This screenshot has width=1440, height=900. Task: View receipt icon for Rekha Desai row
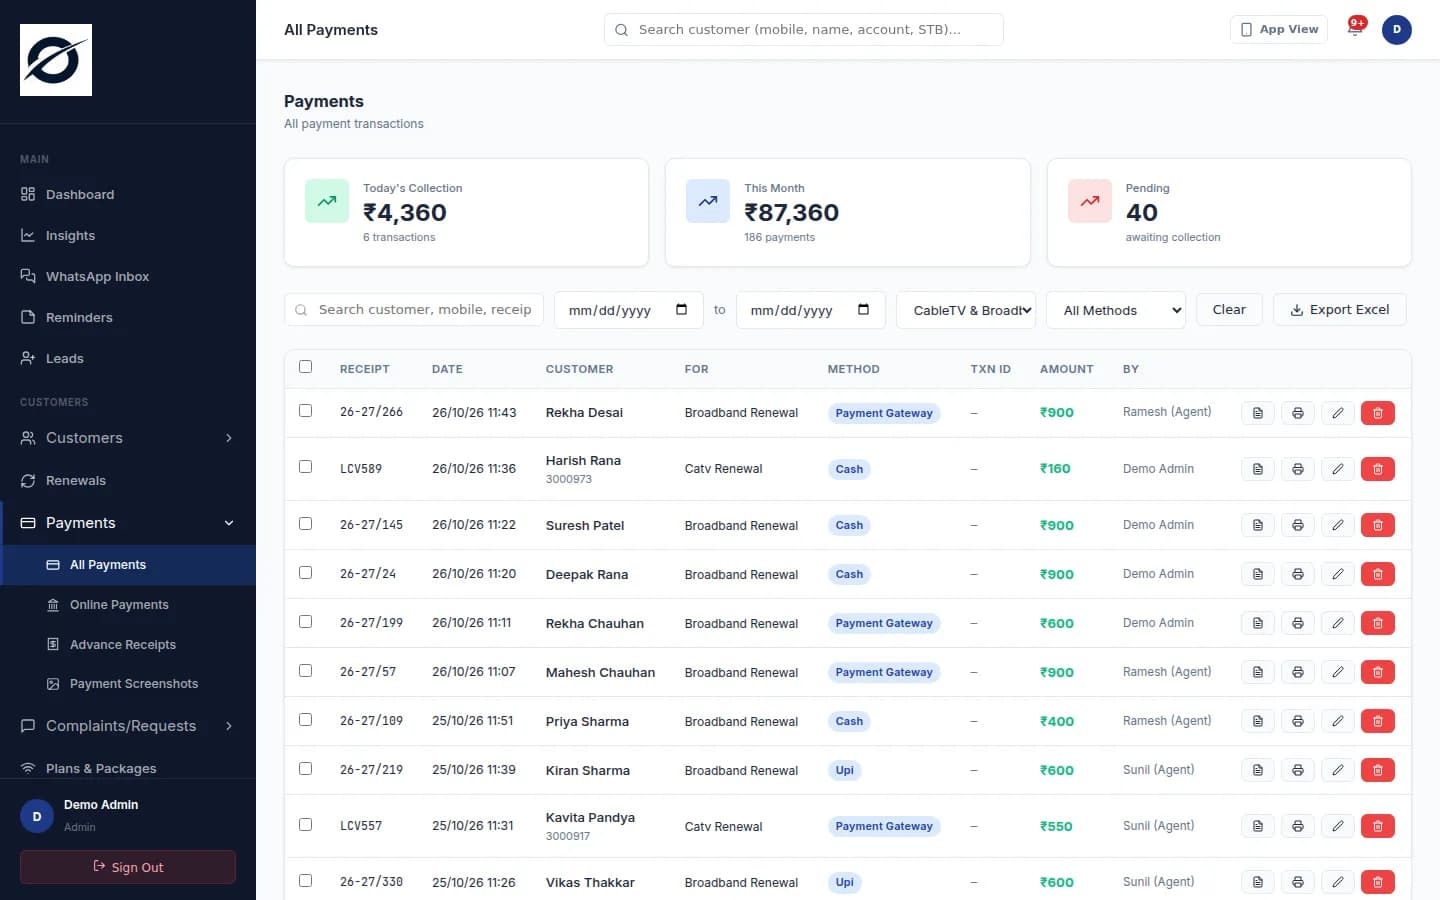(1258, 413)
